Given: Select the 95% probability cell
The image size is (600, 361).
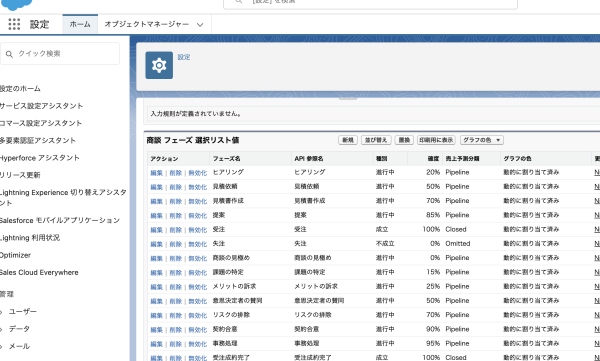Looking at the screenshot, I should (433, 343).
